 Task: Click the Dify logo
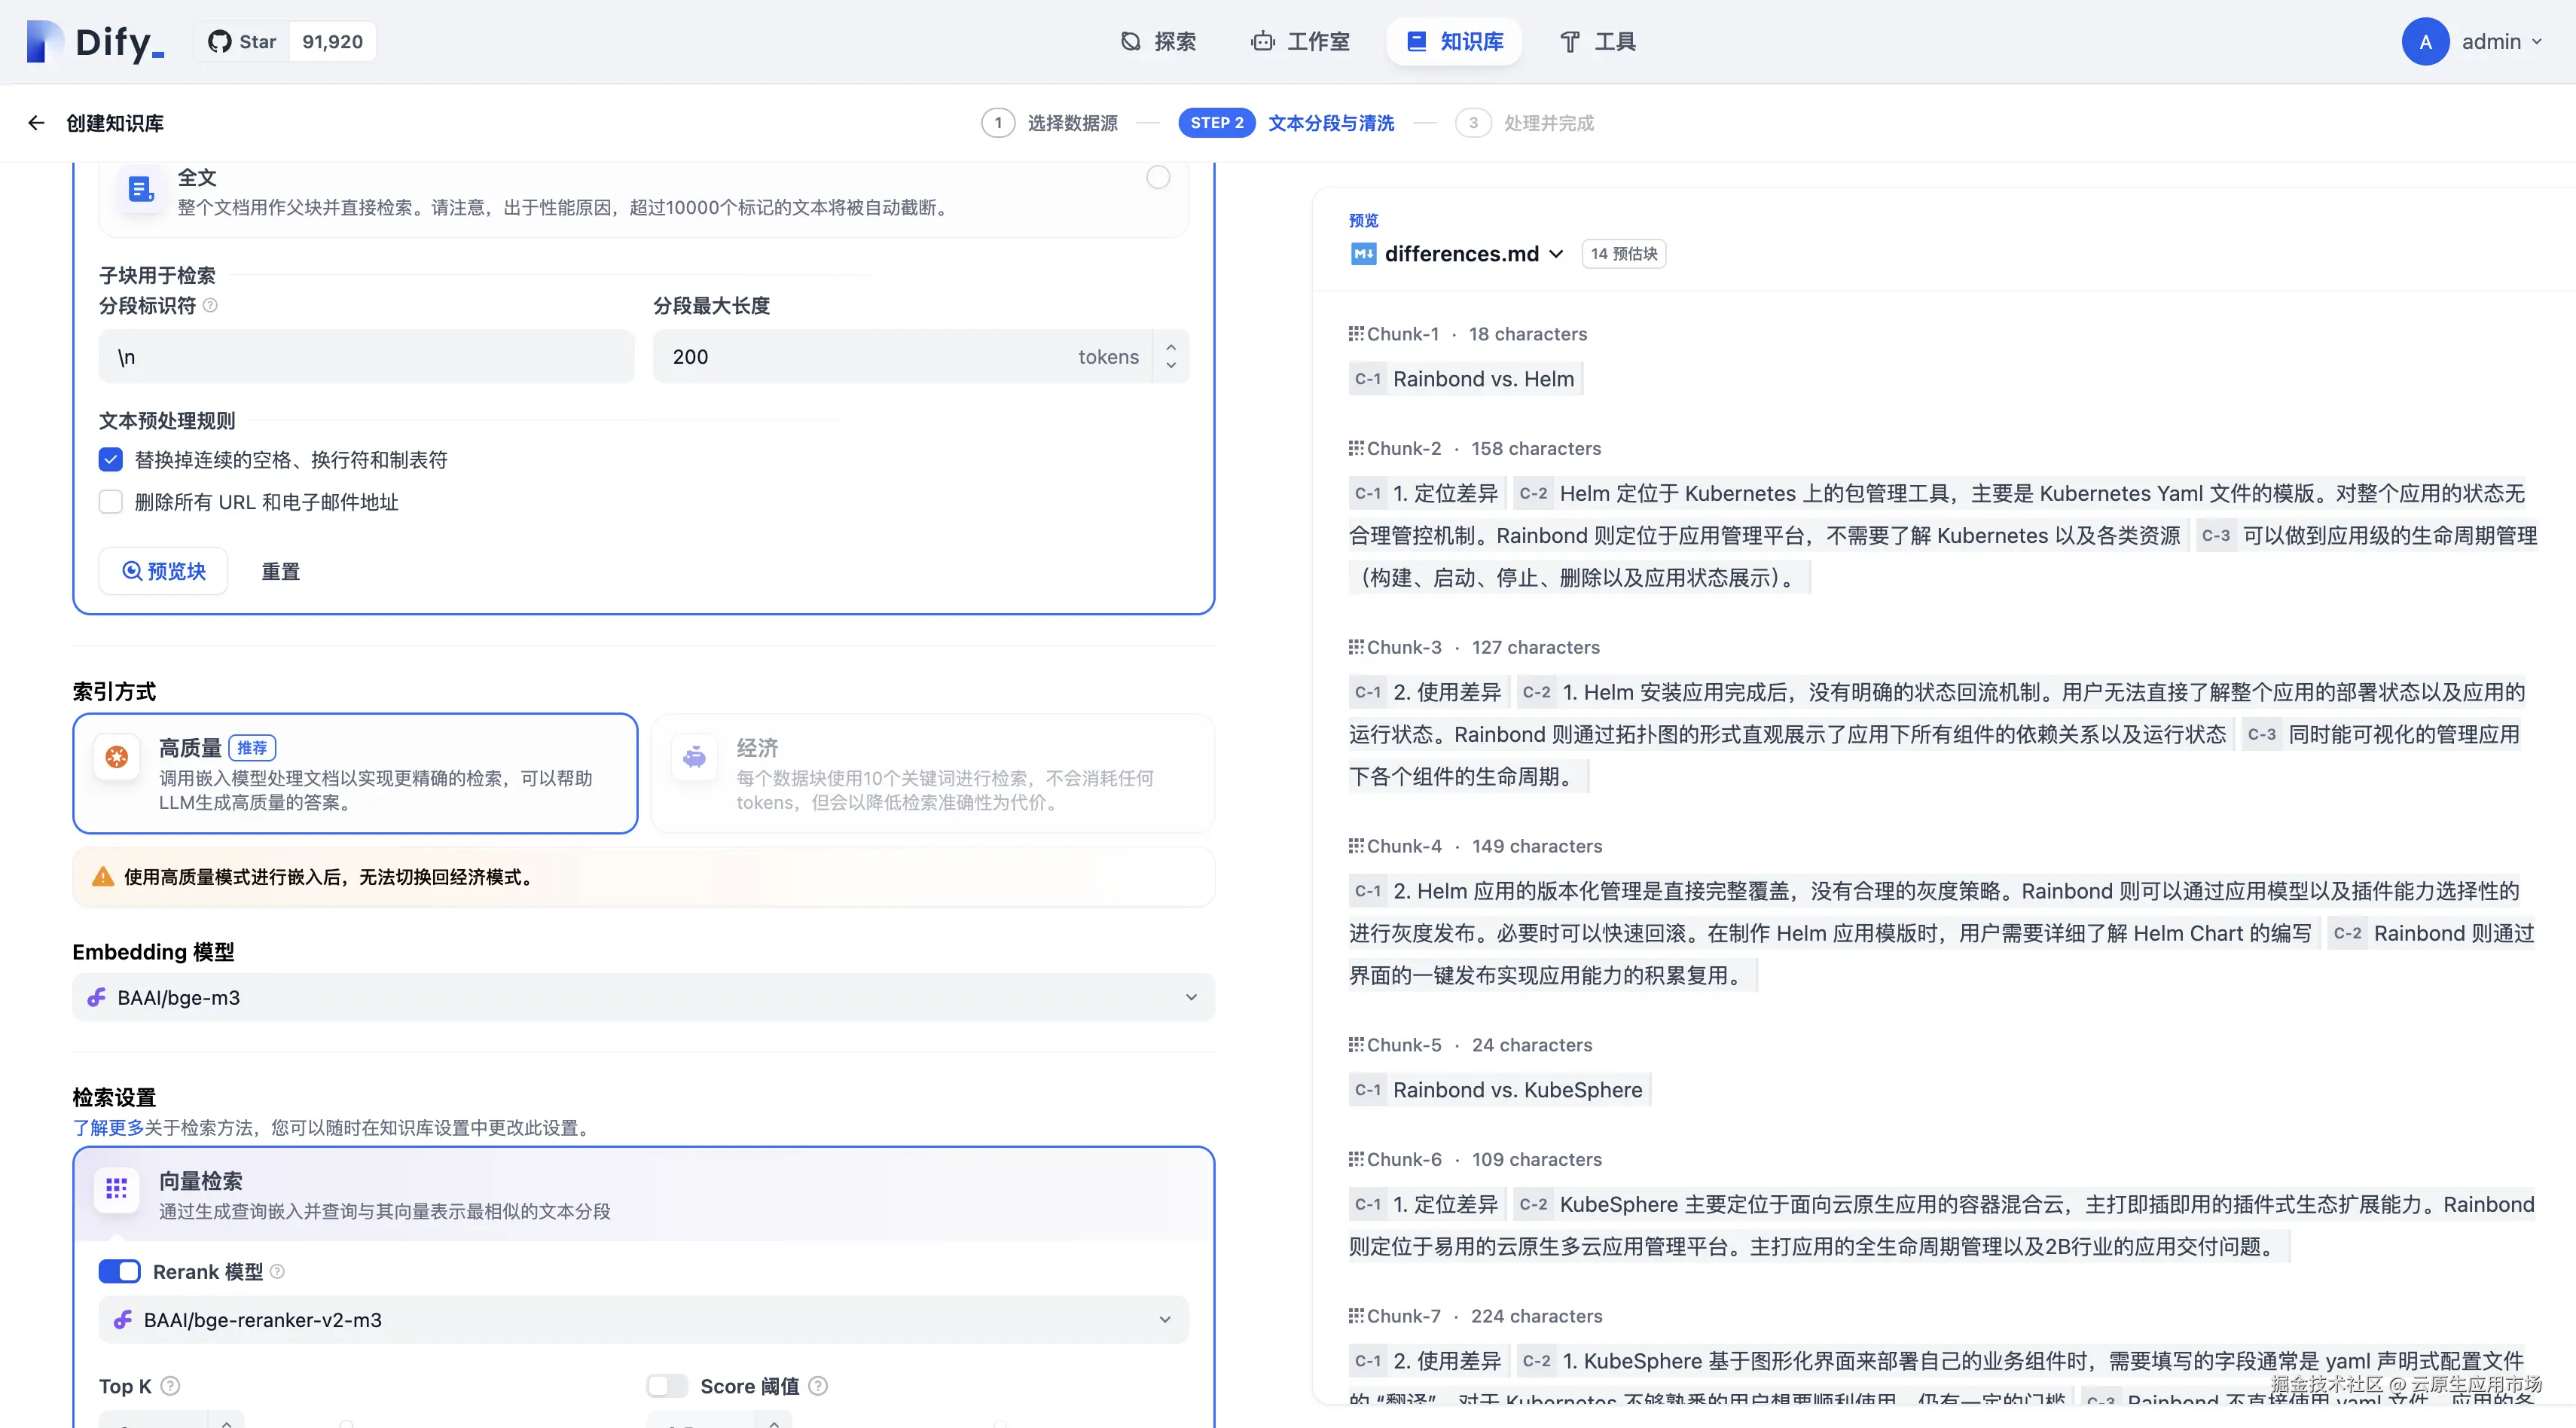pyautogui.click(x=95, y=42)
